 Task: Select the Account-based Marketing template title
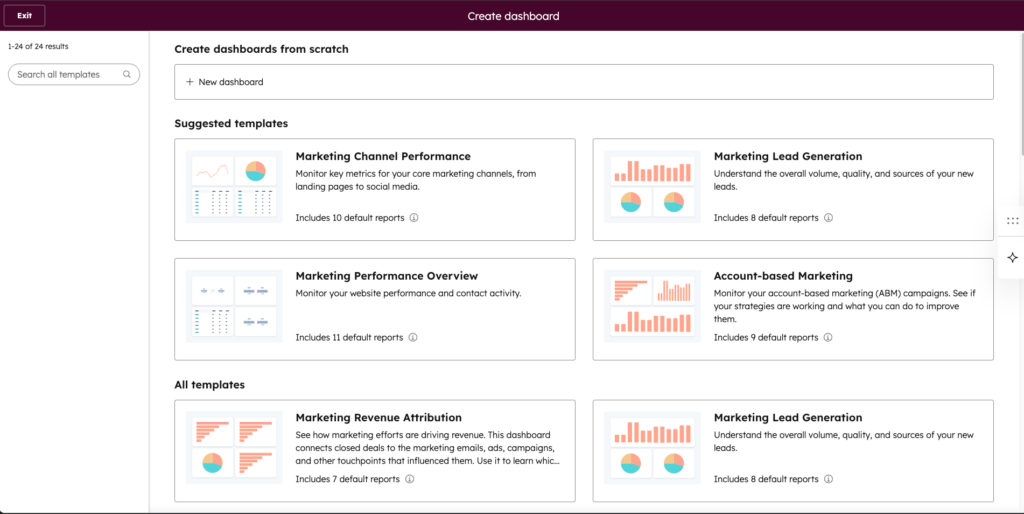[783, 276]
